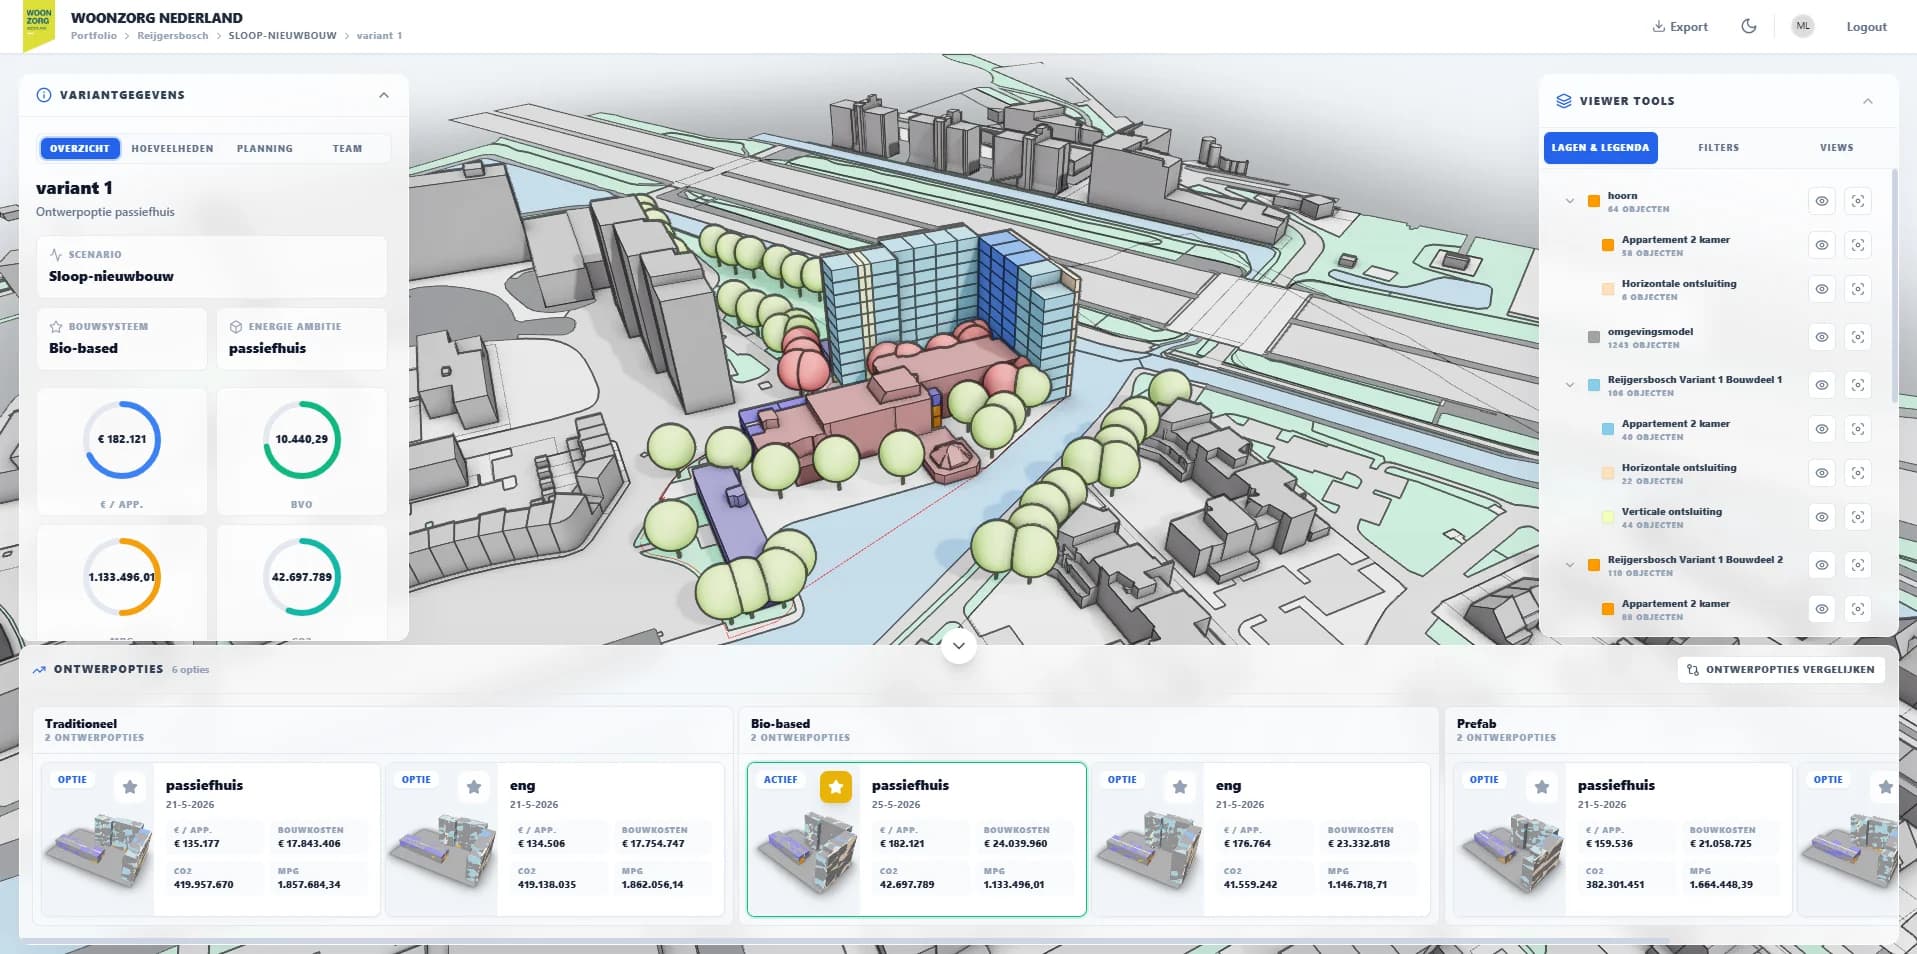Toggle dark mode moon icon
This screenshot has height=954, width=1917.
(1748, 26)
